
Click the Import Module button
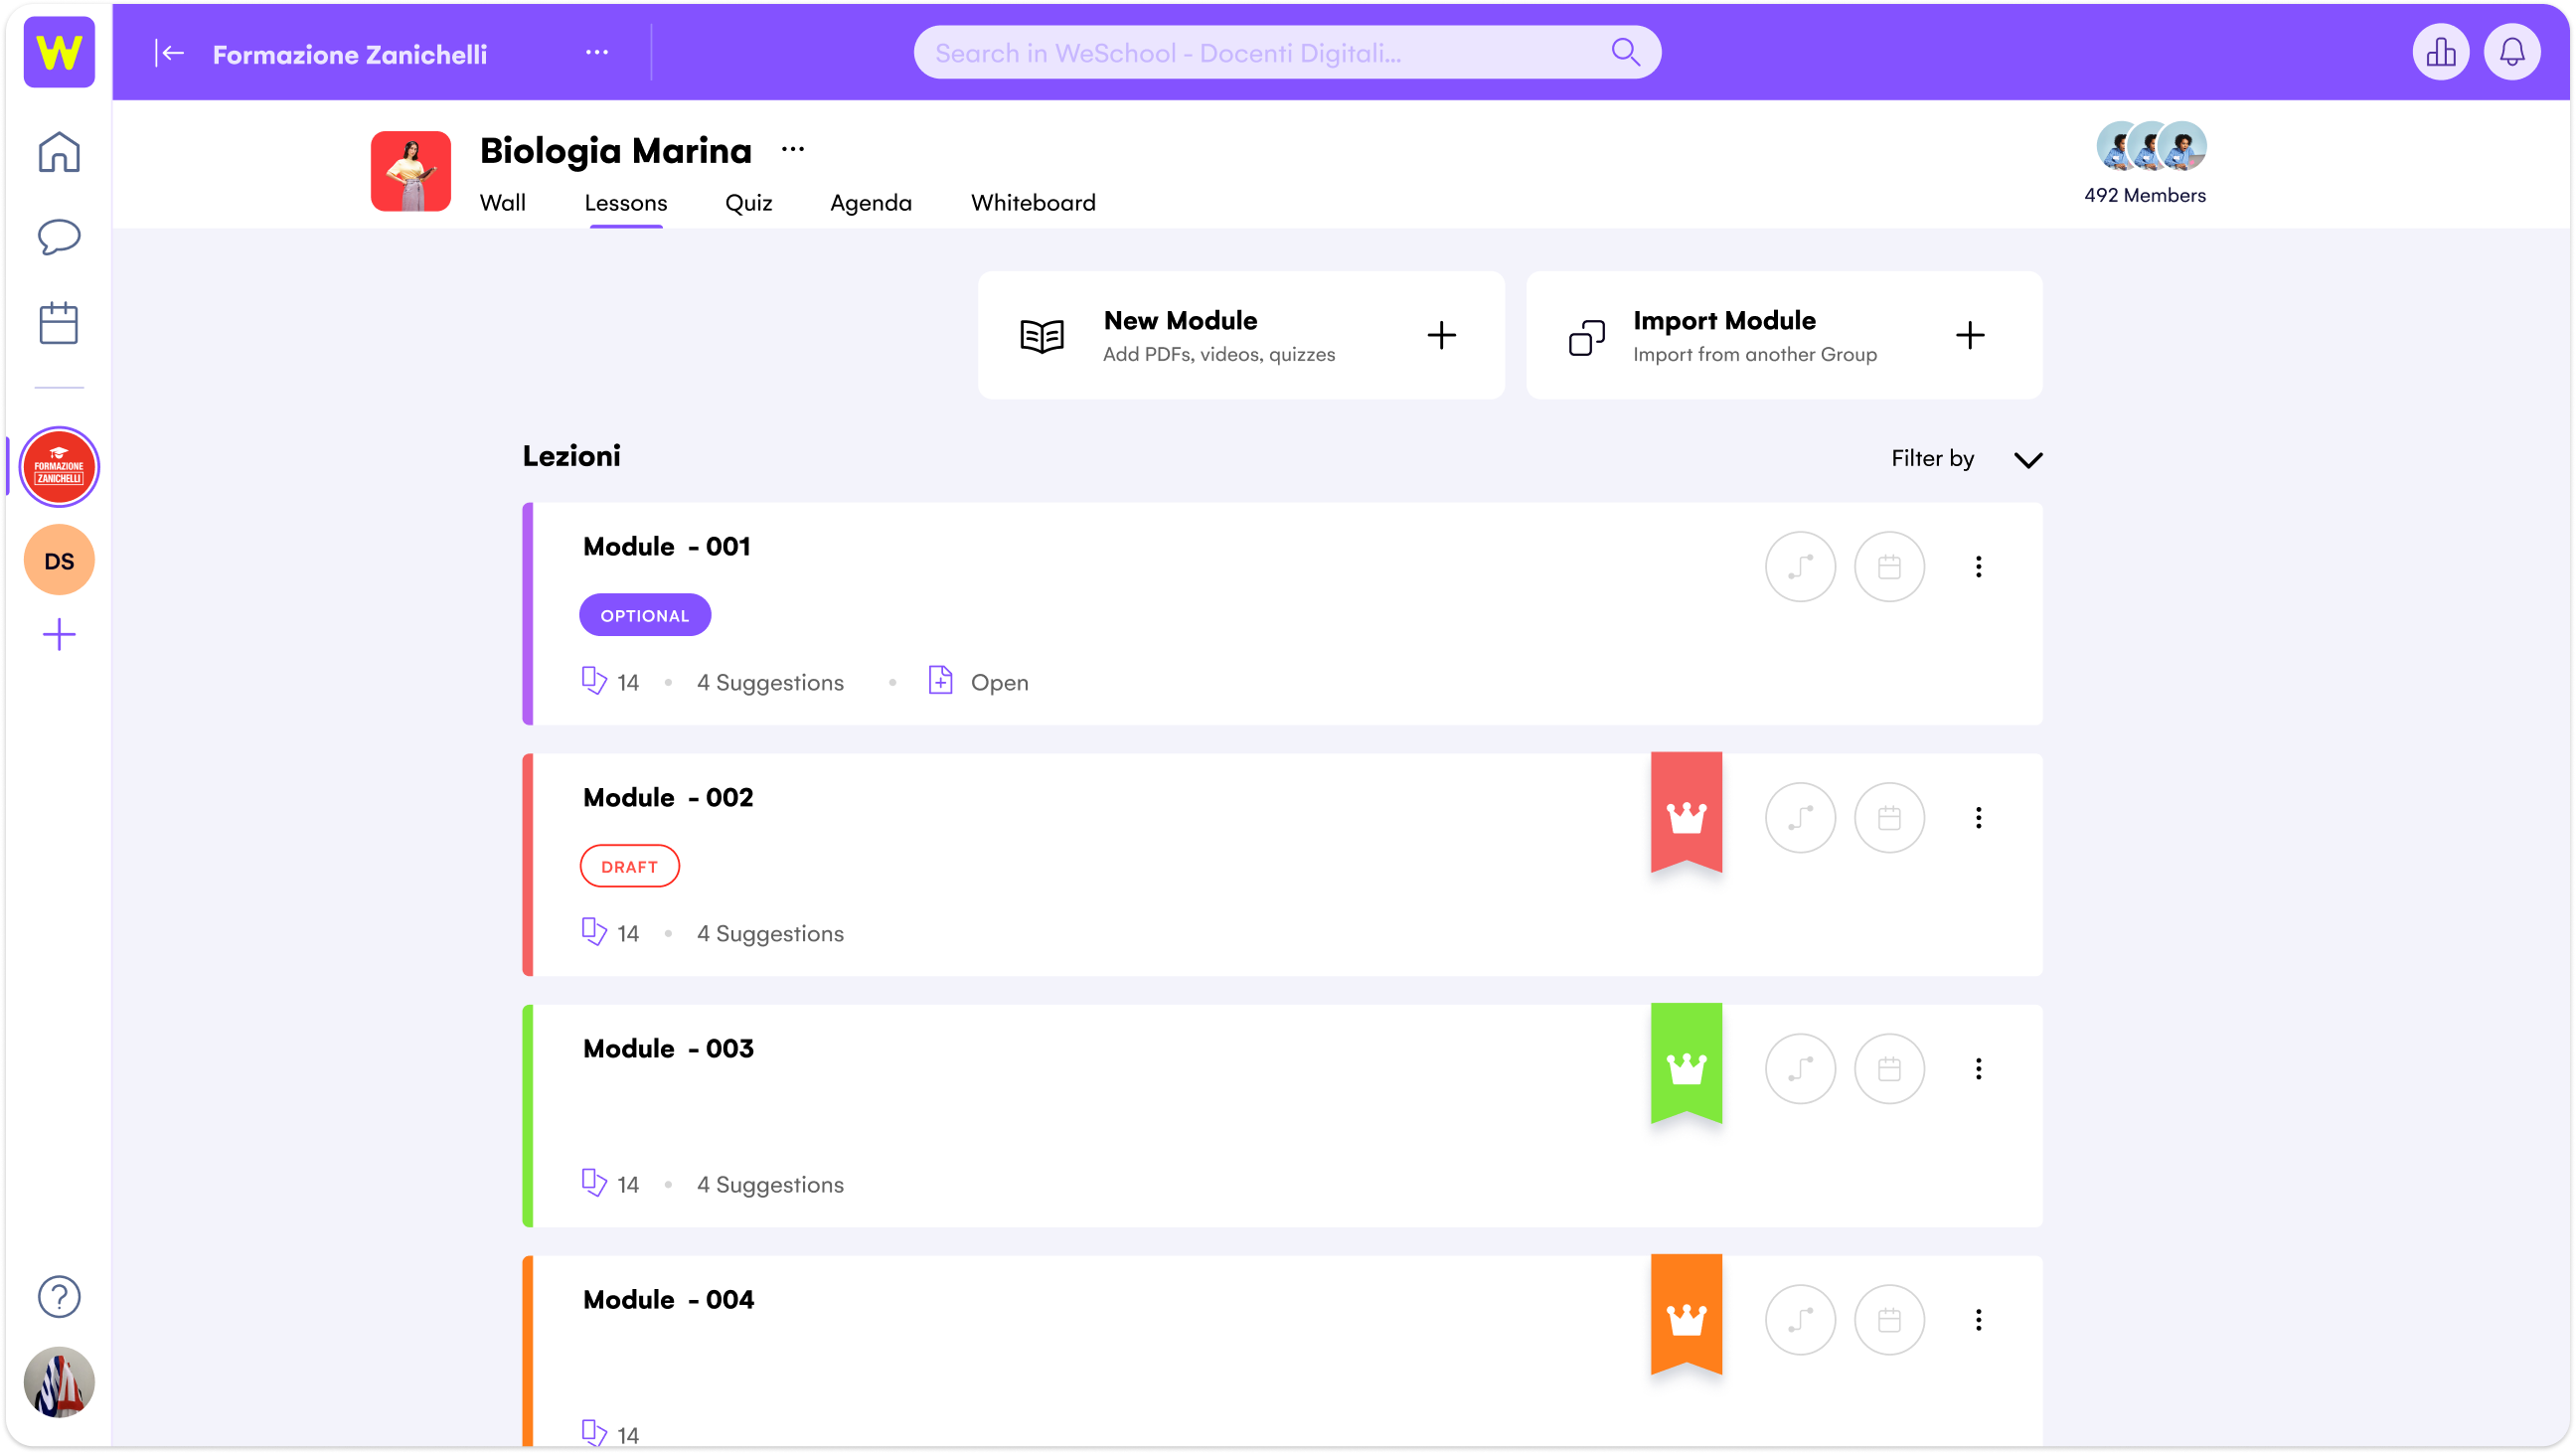pyautogui.click(x=1783, y=335)
